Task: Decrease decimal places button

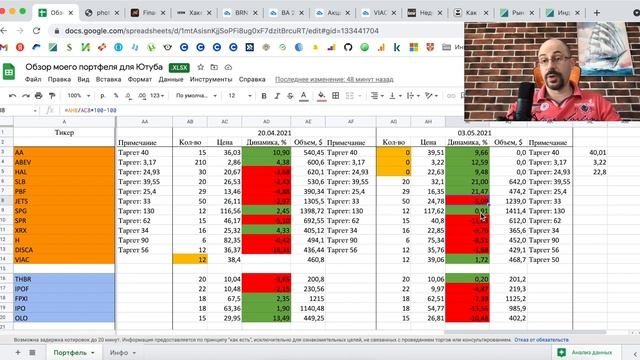Action: click(129, 96)
